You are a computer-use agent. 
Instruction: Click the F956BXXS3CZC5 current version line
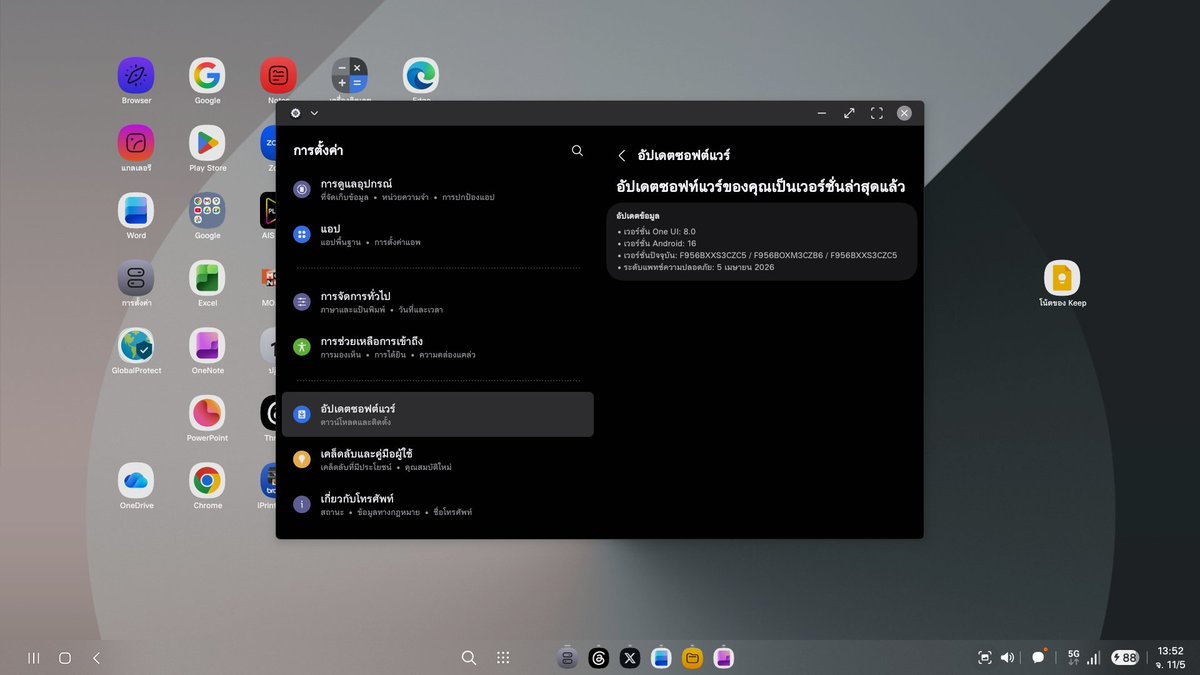click(757, 255)
